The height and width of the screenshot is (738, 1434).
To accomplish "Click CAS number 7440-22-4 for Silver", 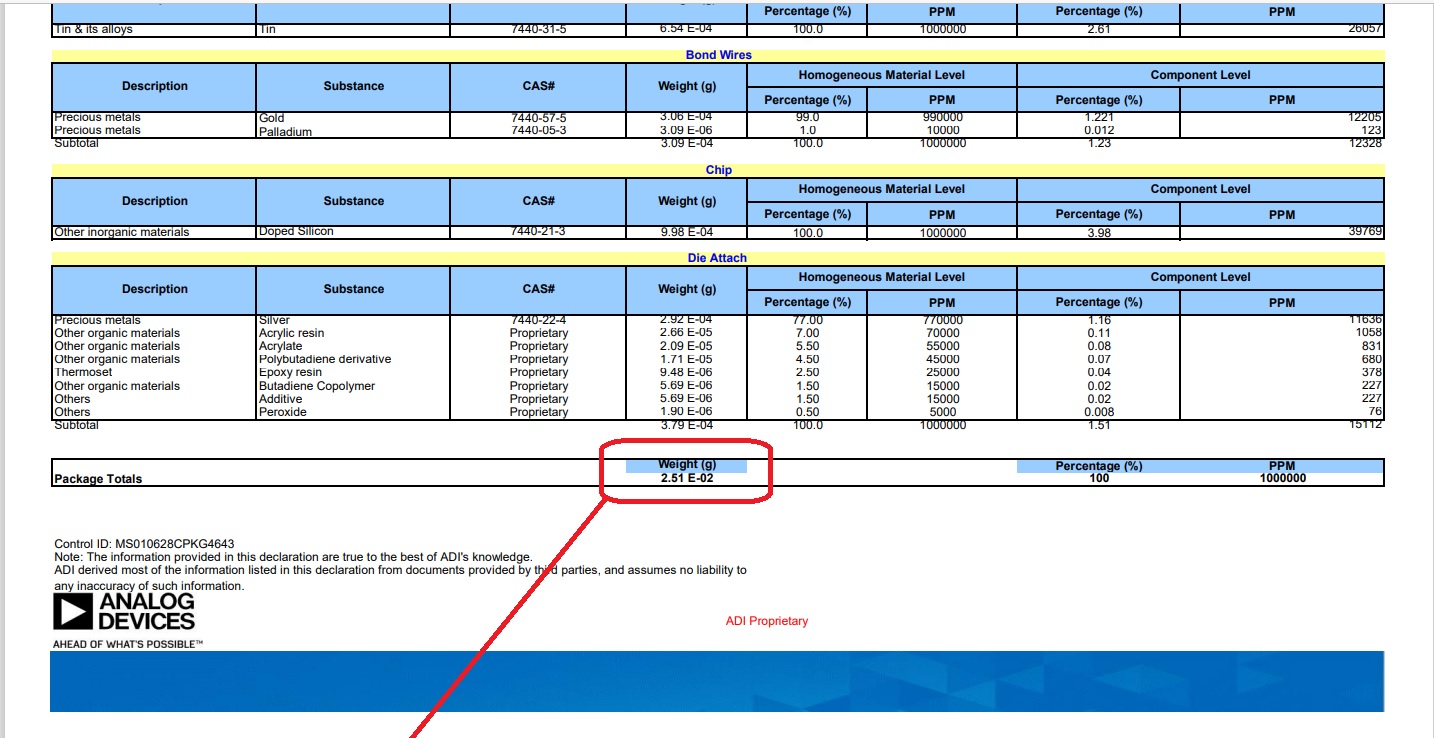I will pos(538,320).
